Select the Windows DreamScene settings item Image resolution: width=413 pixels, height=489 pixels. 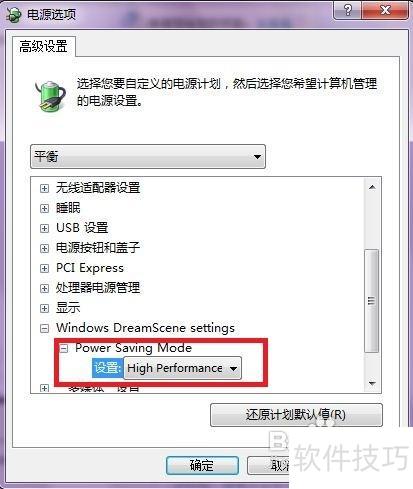click(x=145, y=328)
